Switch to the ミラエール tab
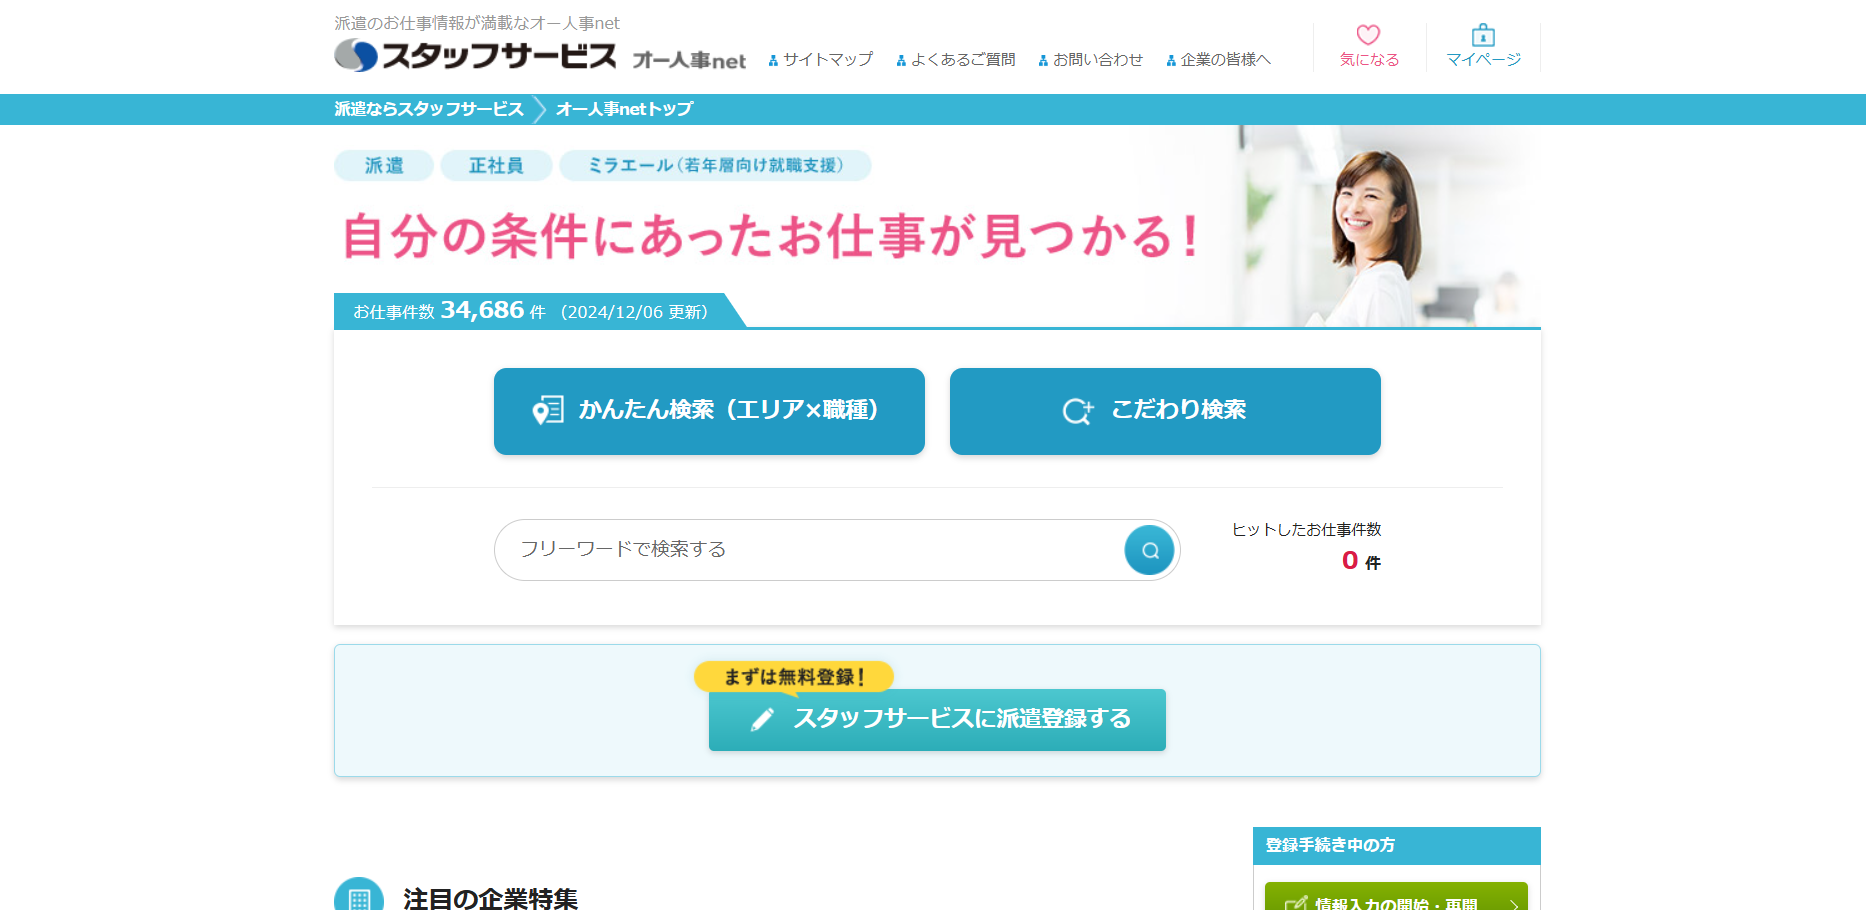Viewport: 1866px width, 910px height. tap(715, 166)
